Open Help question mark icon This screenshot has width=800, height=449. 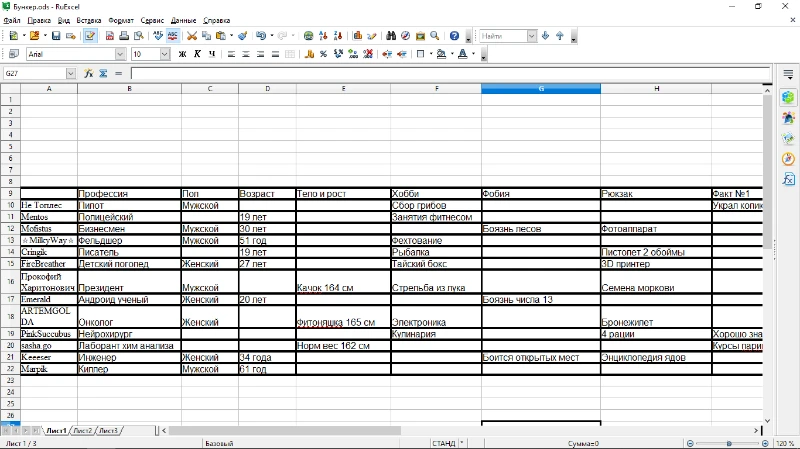pos(454,36)
